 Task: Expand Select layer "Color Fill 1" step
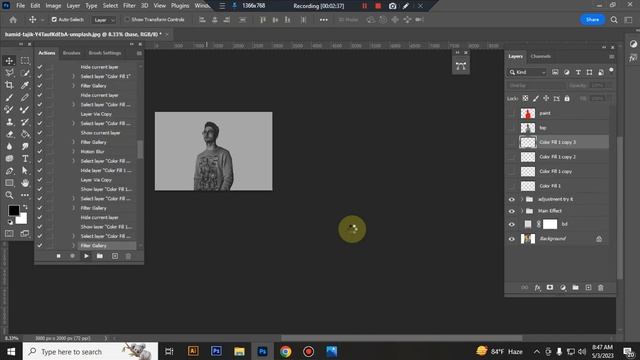coord(73,76)
